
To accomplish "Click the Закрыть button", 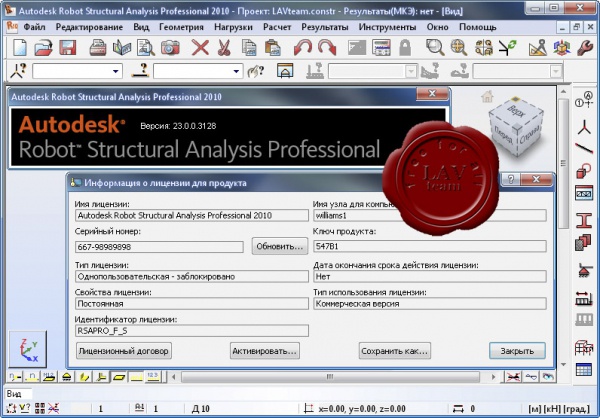I will point(517,351).
